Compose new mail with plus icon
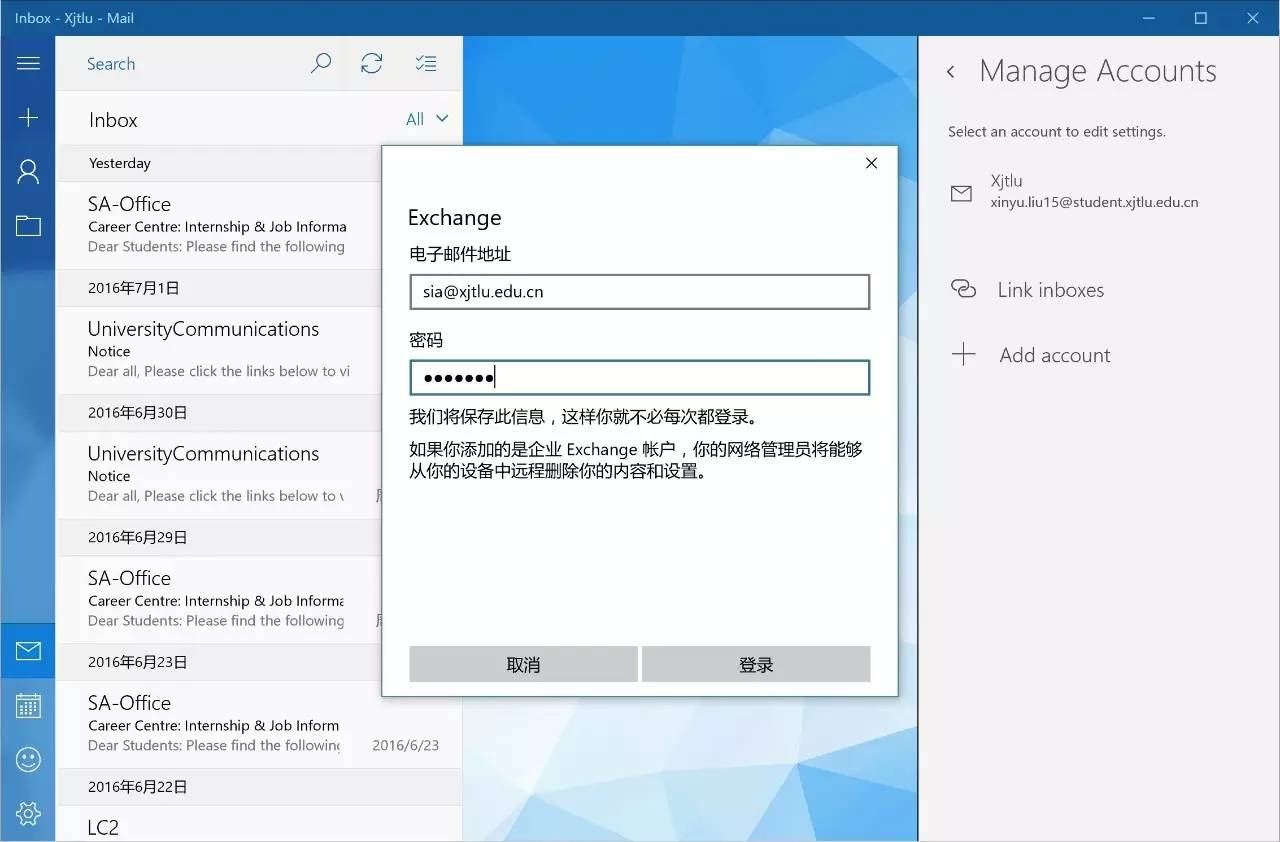The height and width of the screenshot is (842, 1280). click(28, 118)
